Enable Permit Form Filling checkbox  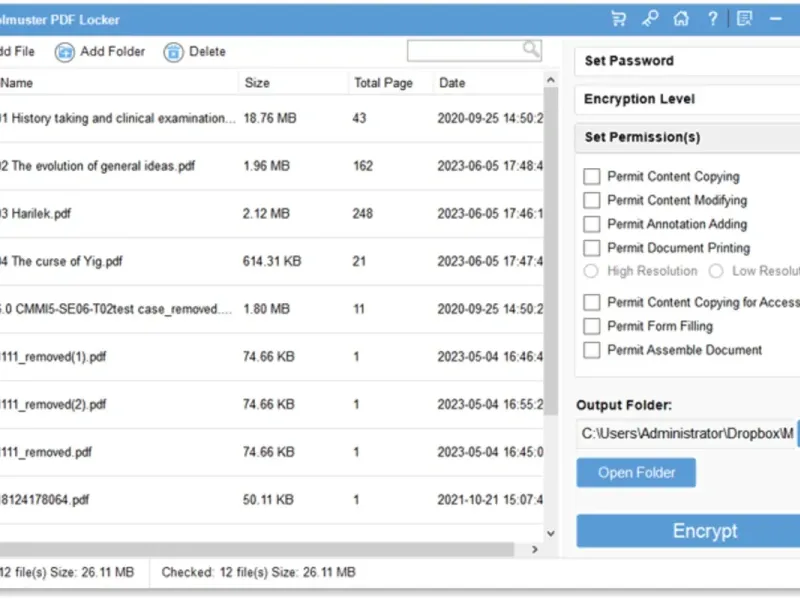[x=592, y=326]
